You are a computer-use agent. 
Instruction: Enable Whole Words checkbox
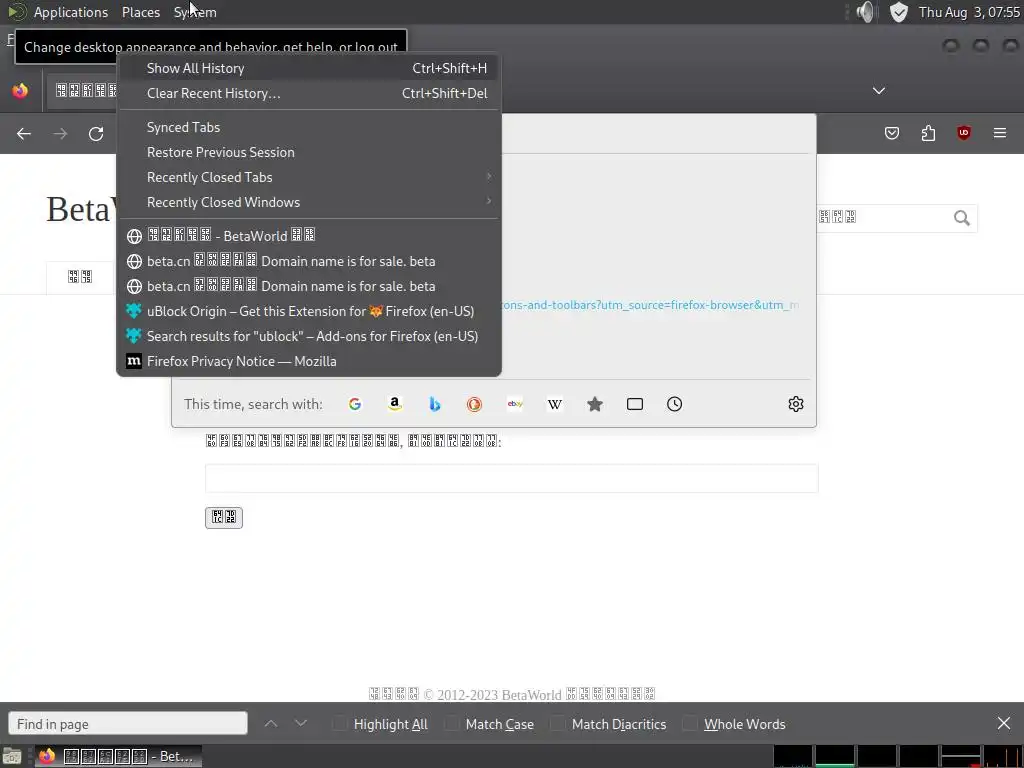[690, 724]
